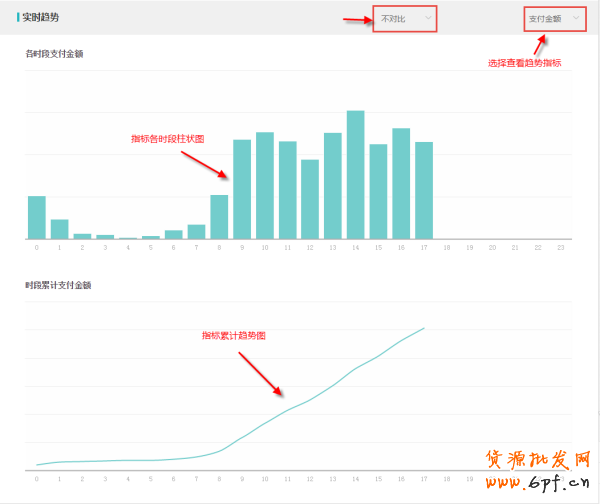
Task: Click the tallest bar at hour 14
Action: point(355,175)
